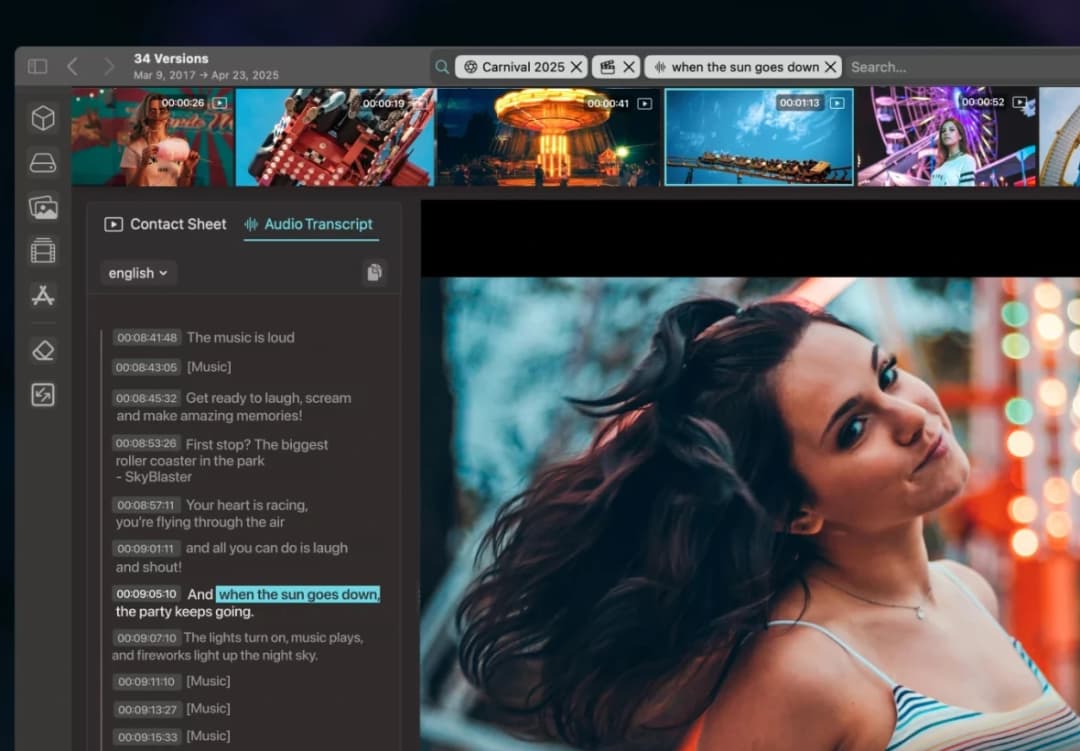This screenshot has height=751, width=1080.
Task: Jump to timestamp 00:08:57:11
Action: 147,505
